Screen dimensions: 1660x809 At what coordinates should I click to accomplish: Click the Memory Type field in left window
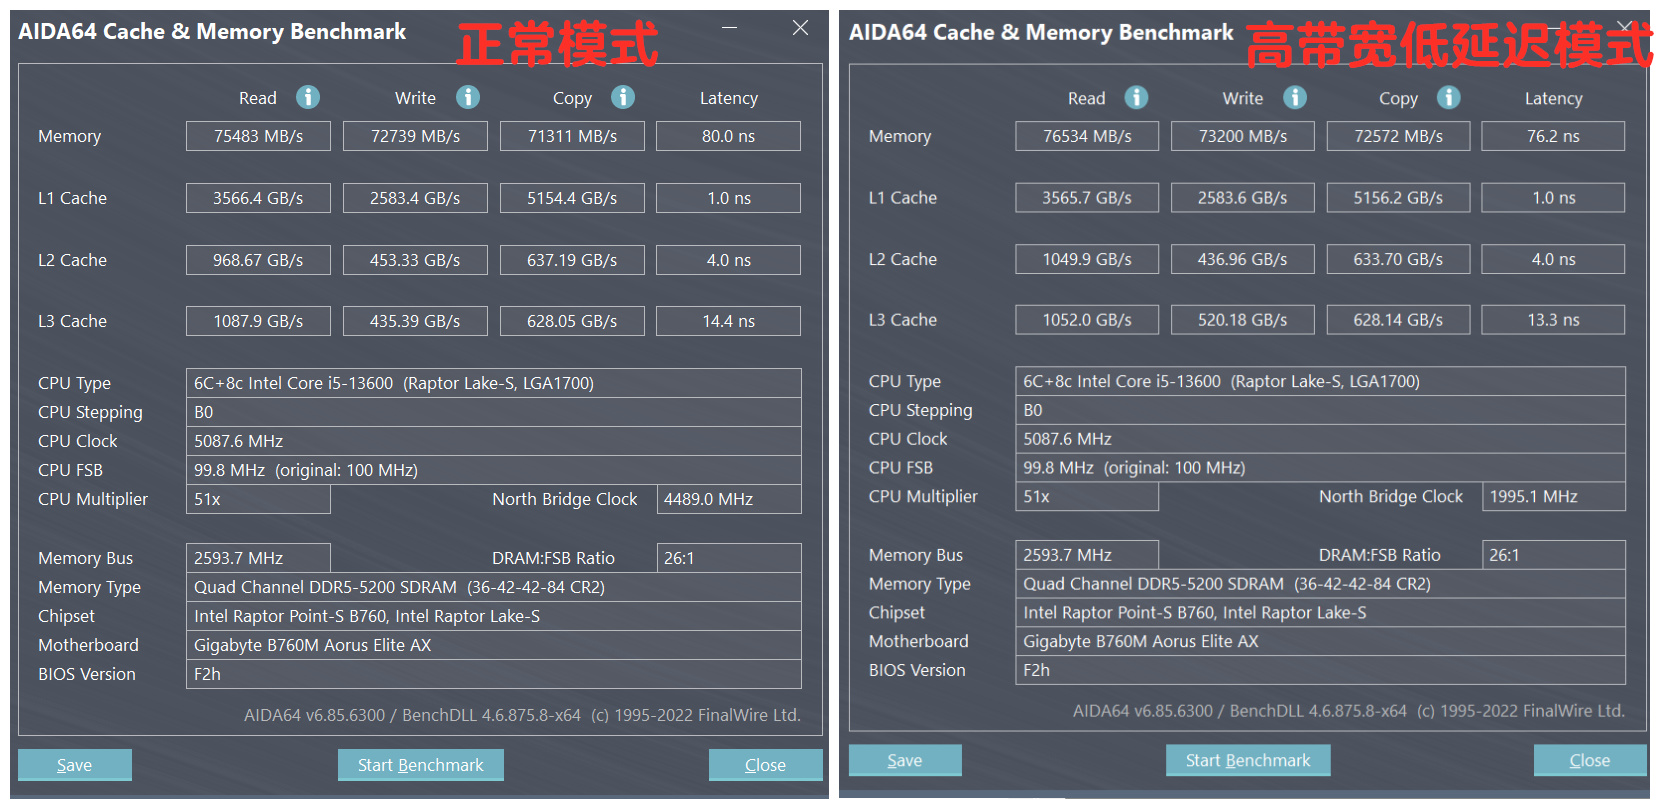click(494, 587)
